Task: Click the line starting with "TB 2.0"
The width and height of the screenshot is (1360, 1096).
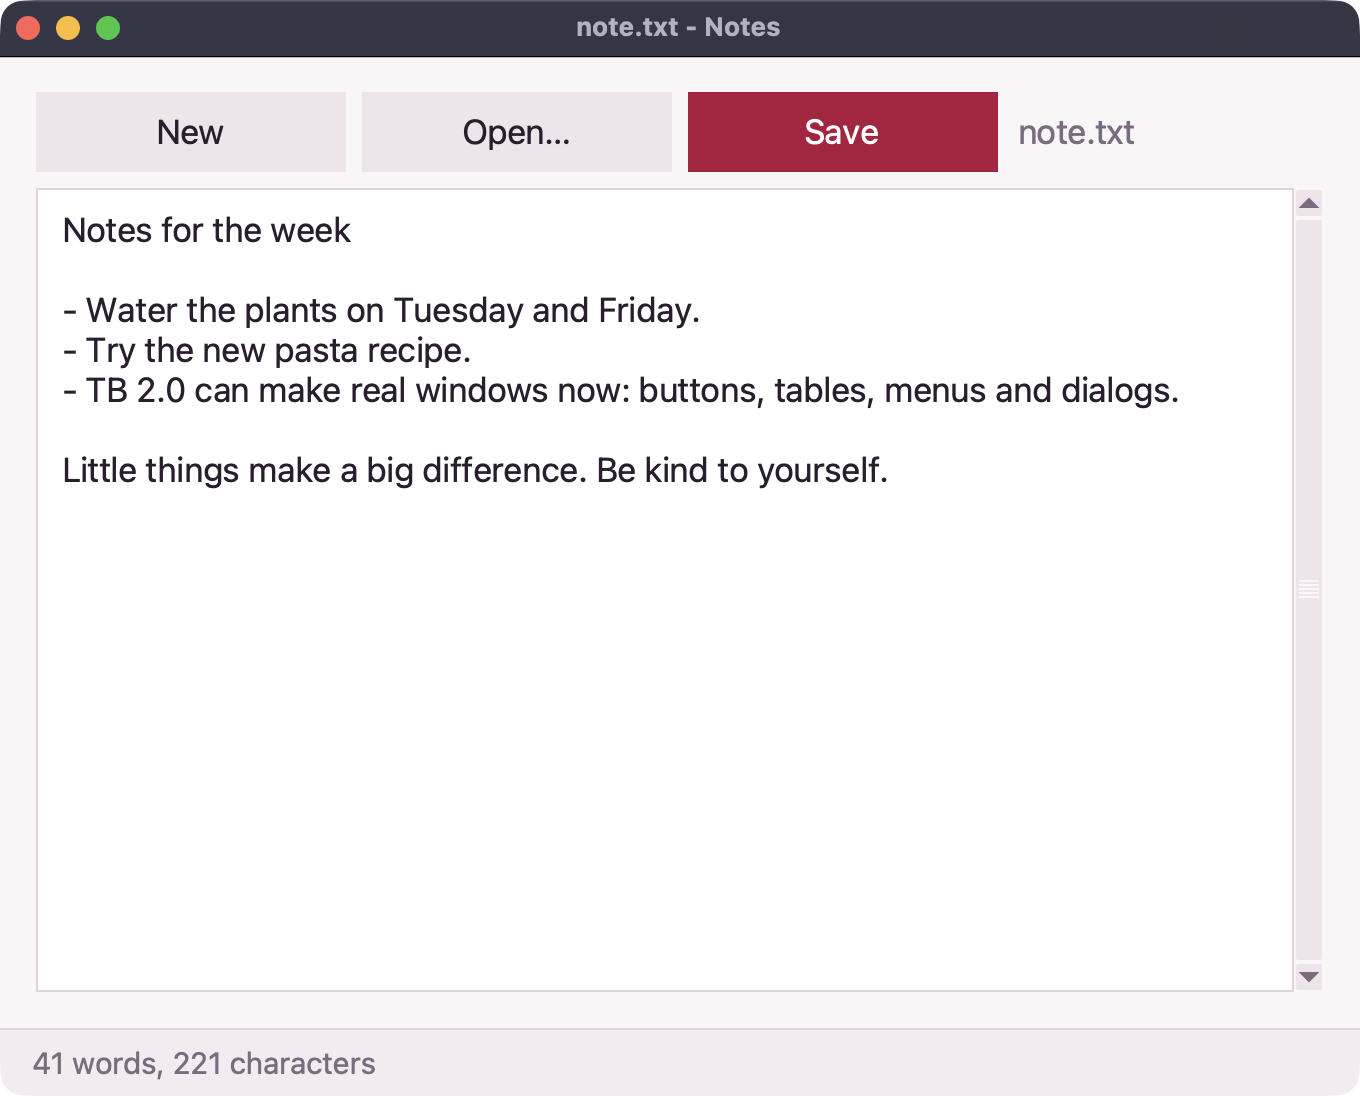Action: point(621,390)
